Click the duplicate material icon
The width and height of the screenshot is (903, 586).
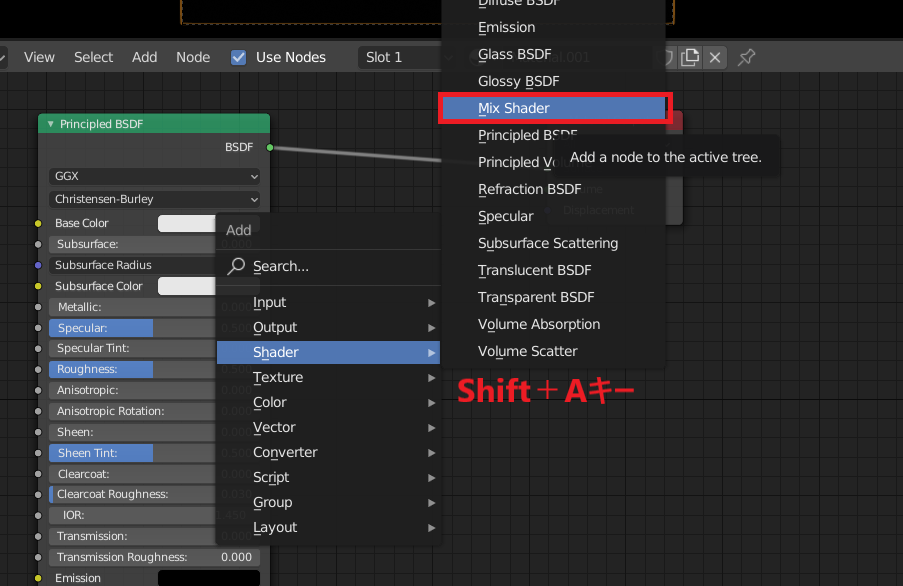689,57
